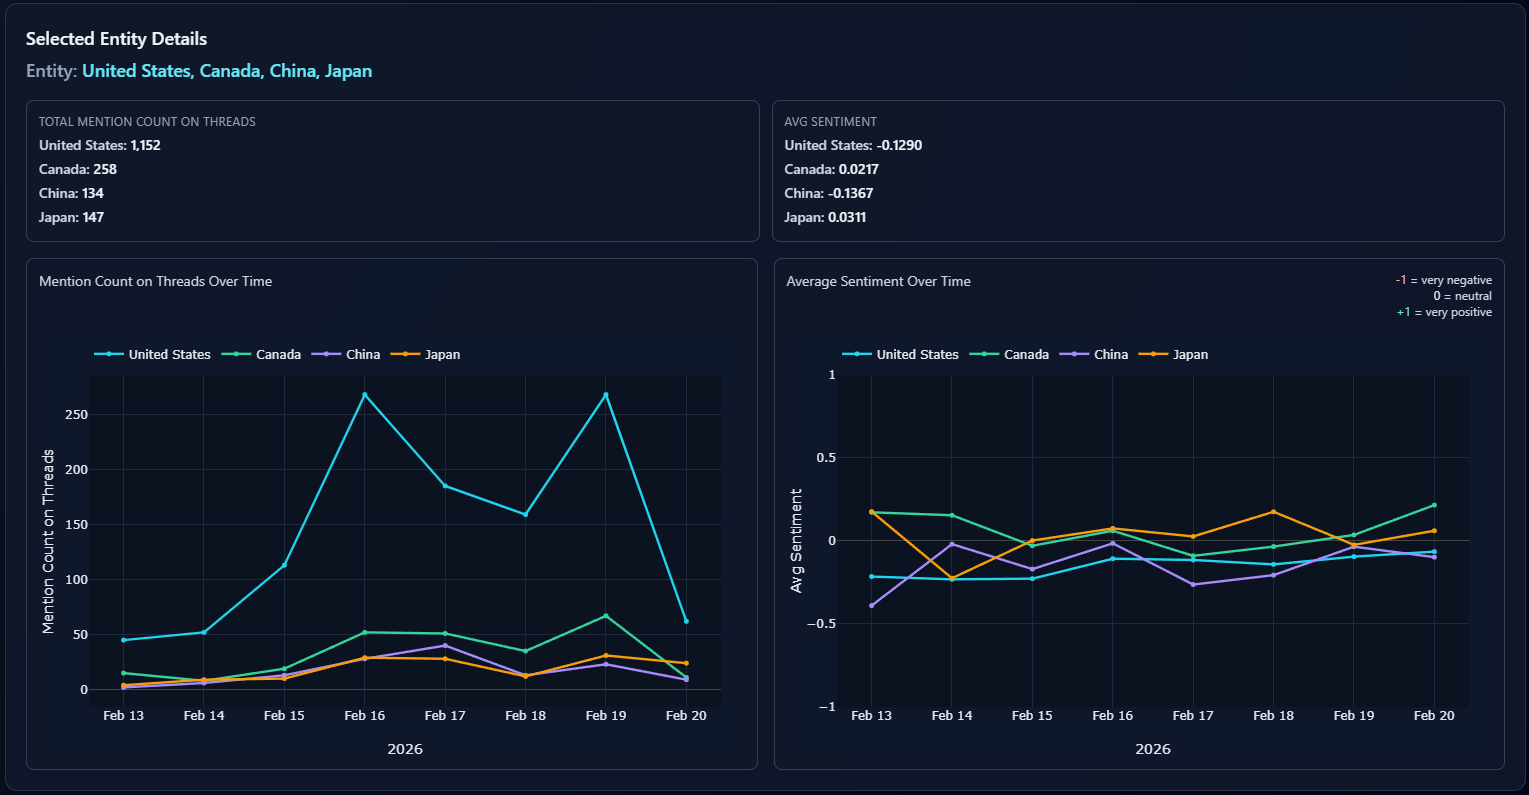Select United States Feb 17 mention count point
Image resolution: width=1529 pixels, height=795 pixels.
445,486
